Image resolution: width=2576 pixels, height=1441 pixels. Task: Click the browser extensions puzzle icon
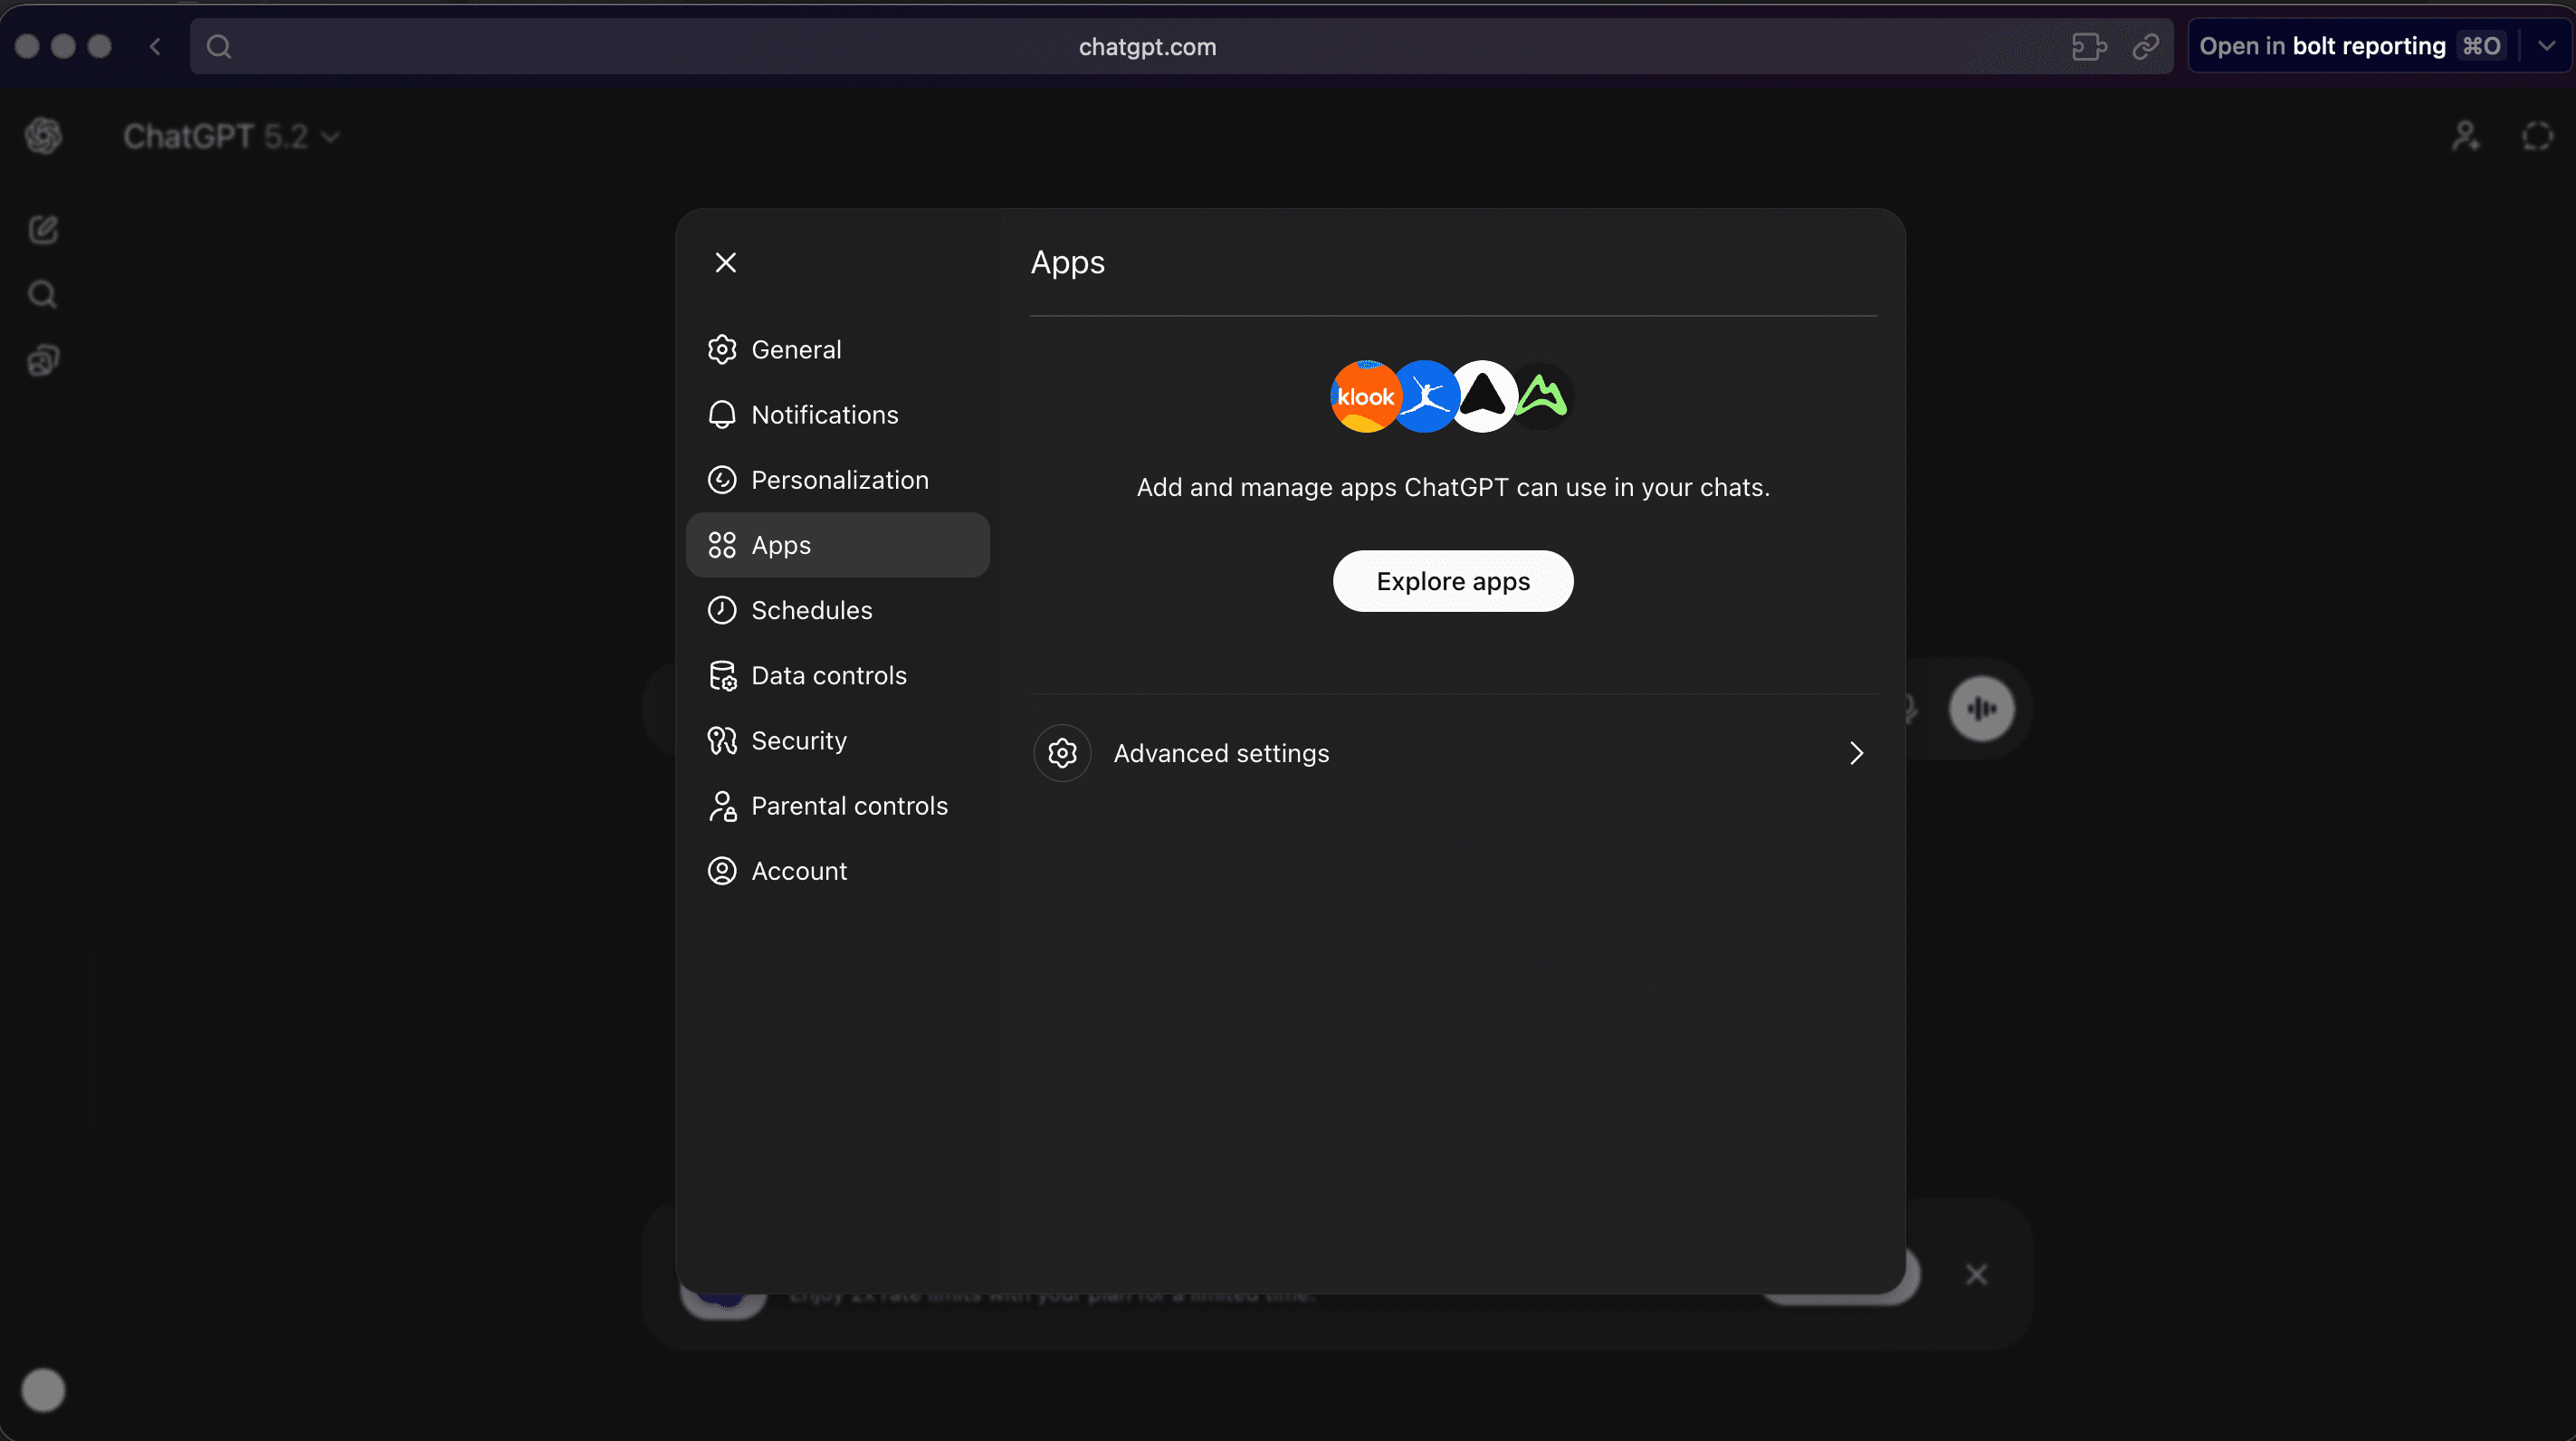click(2088, 46)
